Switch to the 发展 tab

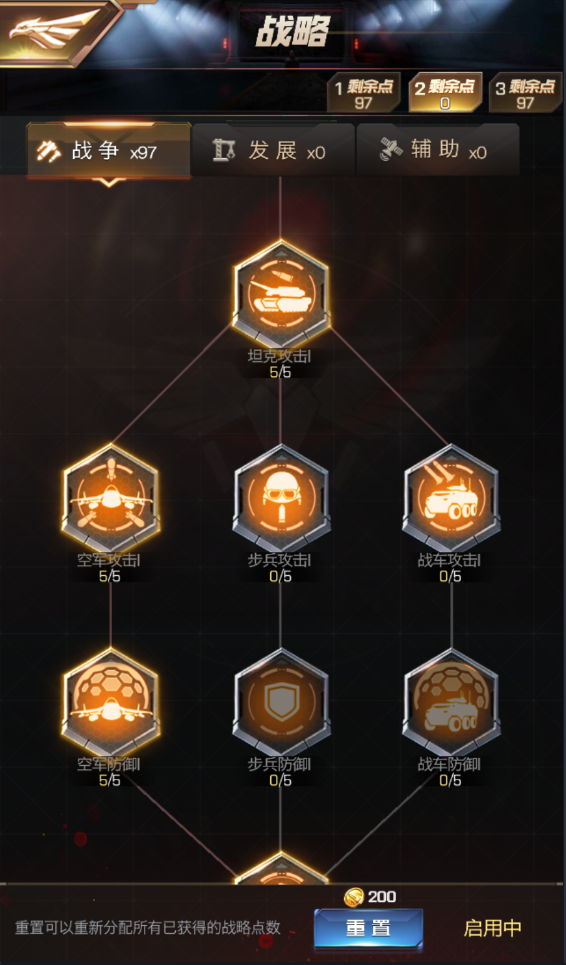[273, 151]
